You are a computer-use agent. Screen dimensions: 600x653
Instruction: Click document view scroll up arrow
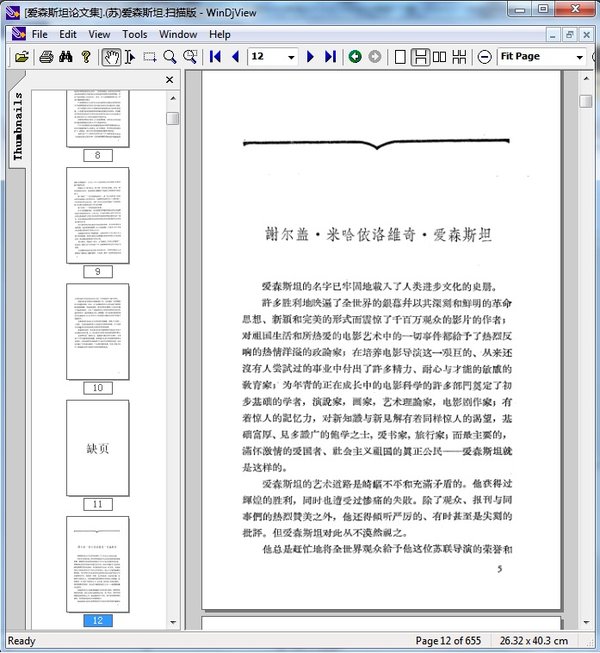[586, 78]
